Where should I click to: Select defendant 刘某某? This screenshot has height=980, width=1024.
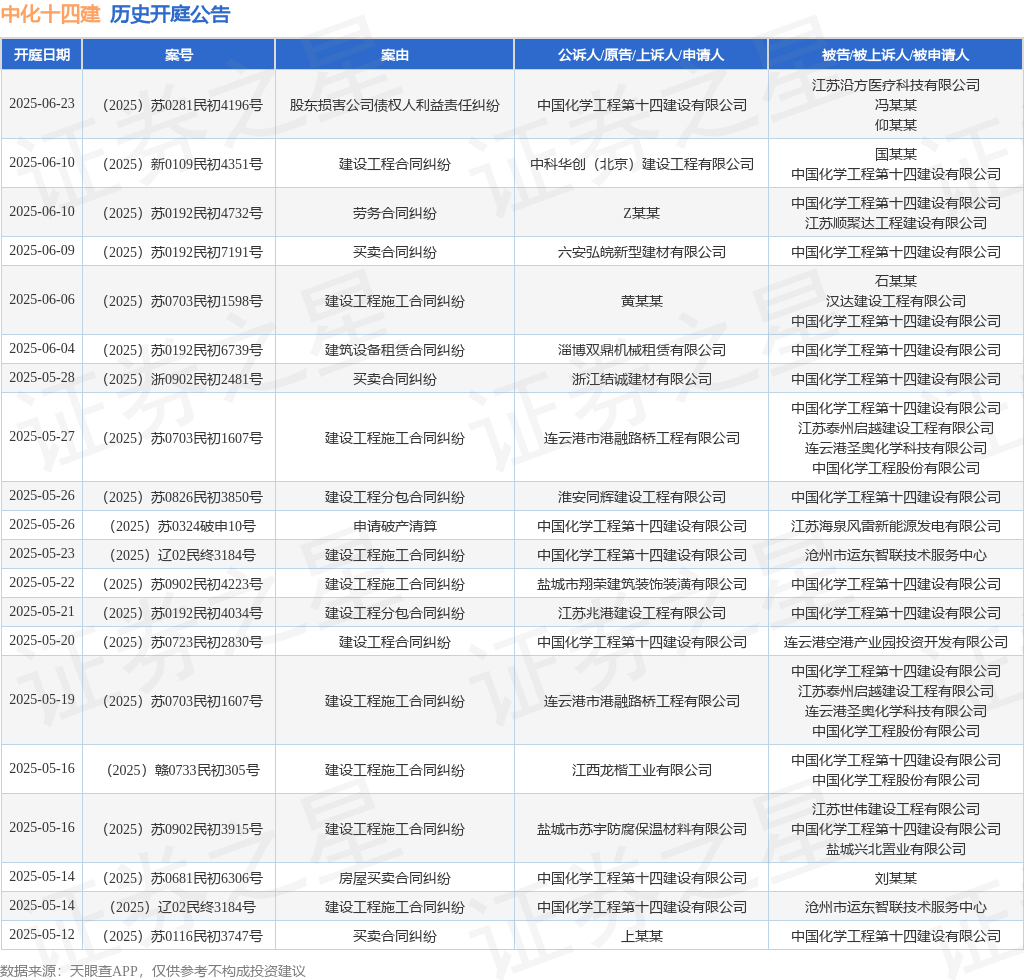click(895, 878)
